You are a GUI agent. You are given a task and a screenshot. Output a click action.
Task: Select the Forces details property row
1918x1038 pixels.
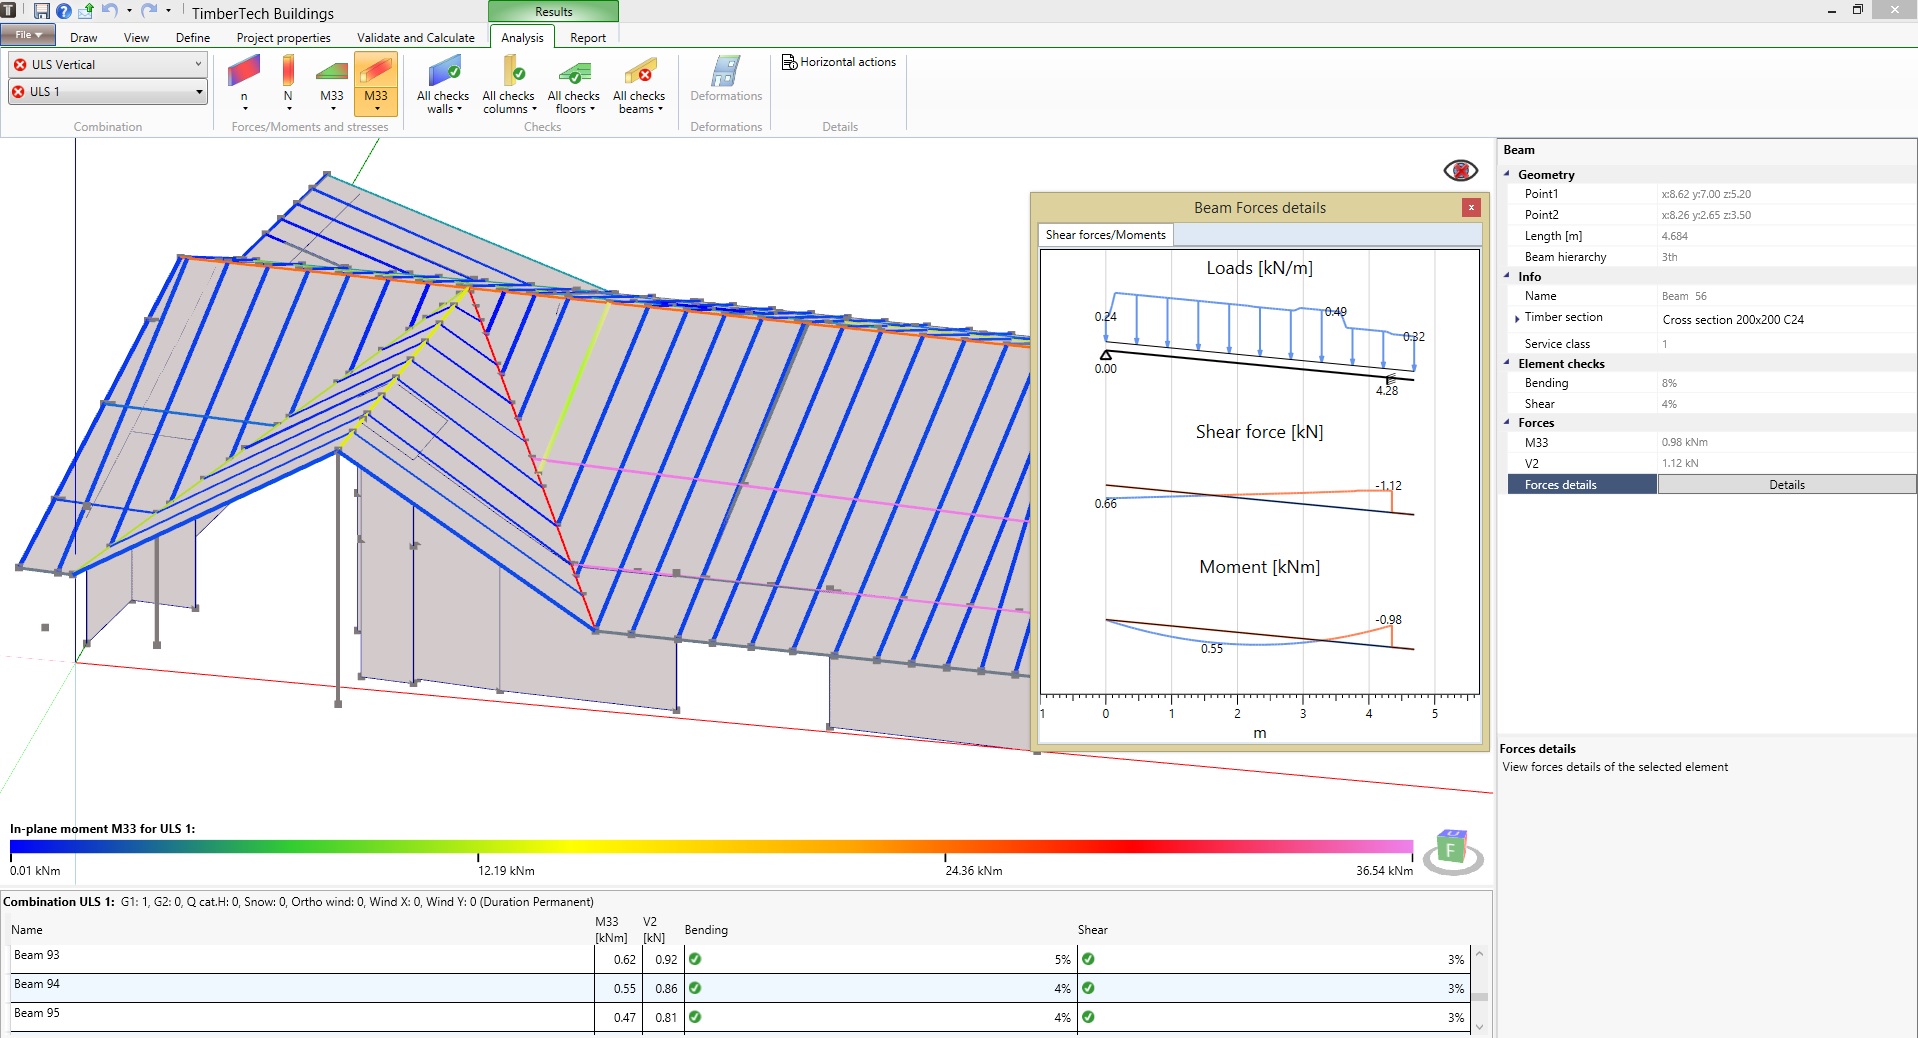tap(1582, 485)
